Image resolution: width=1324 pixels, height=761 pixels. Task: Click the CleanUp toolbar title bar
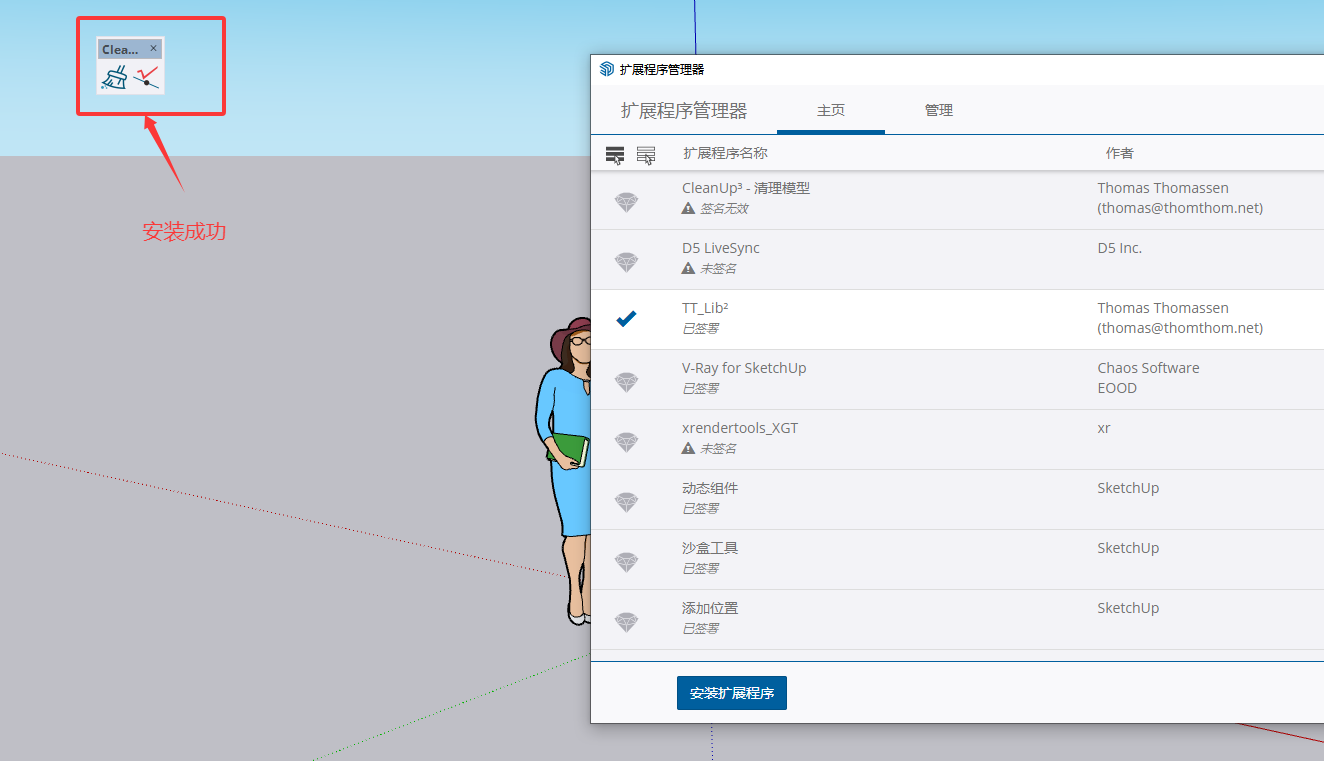pyautogui.click(x=130, y=49)
